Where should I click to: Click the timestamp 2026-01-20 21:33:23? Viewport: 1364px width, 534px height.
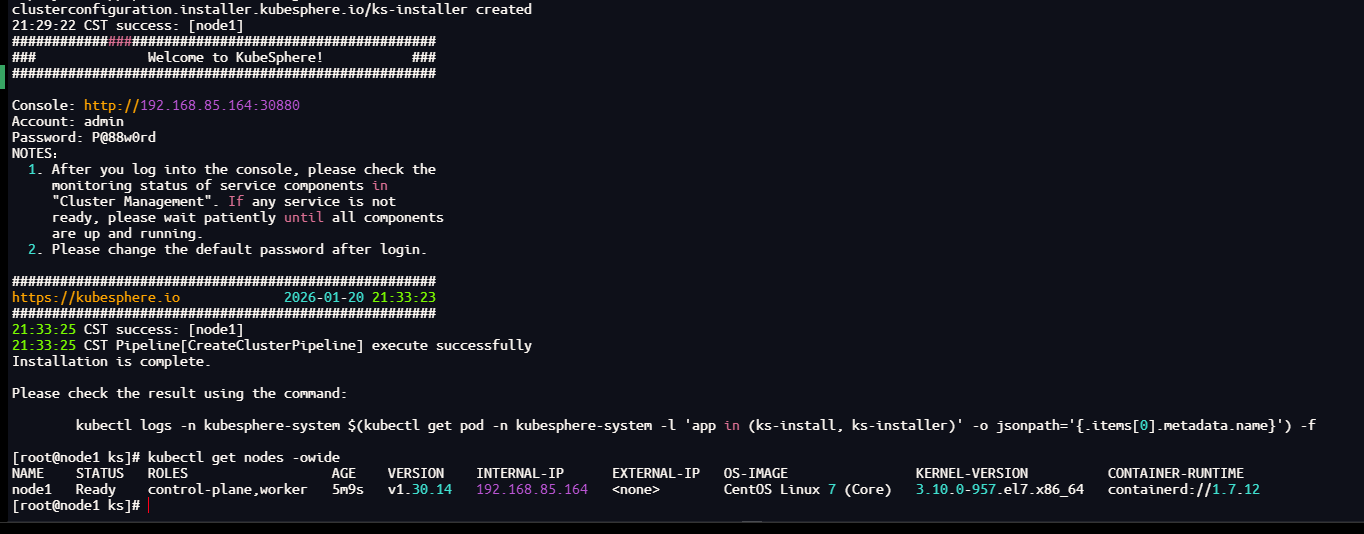click(x=360, y=297)
